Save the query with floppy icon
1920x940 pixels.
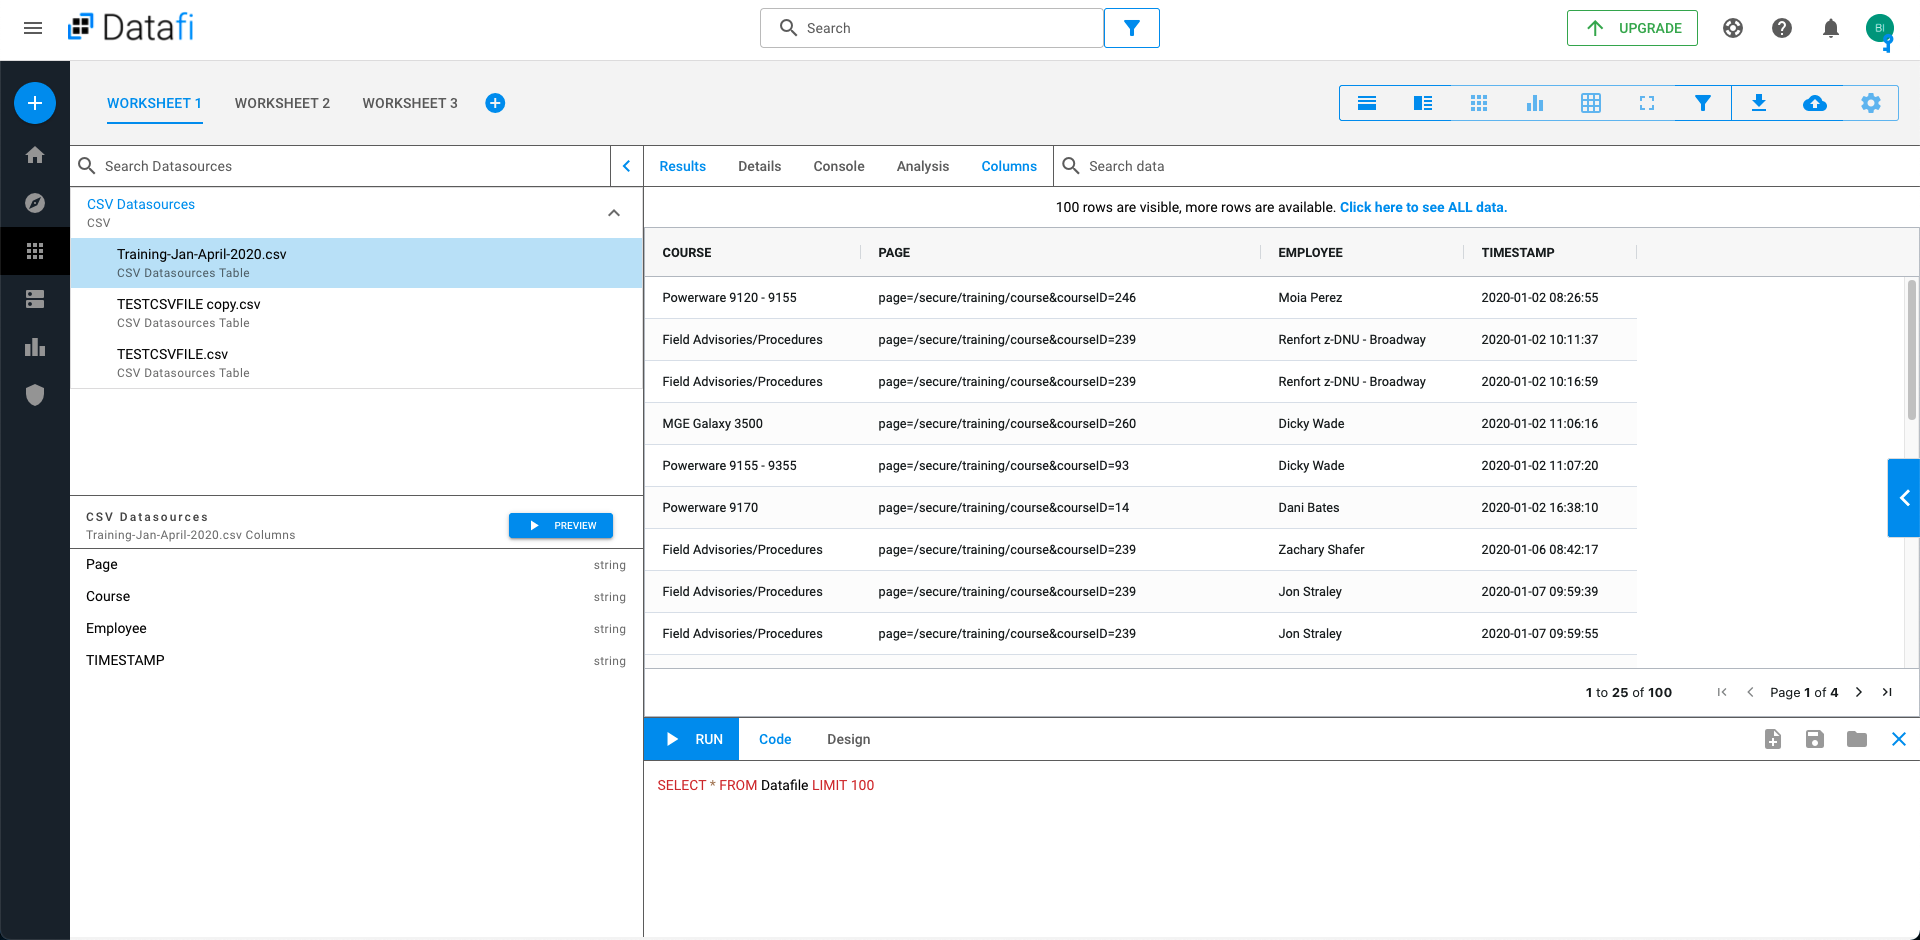click(x=1815, y=739)
